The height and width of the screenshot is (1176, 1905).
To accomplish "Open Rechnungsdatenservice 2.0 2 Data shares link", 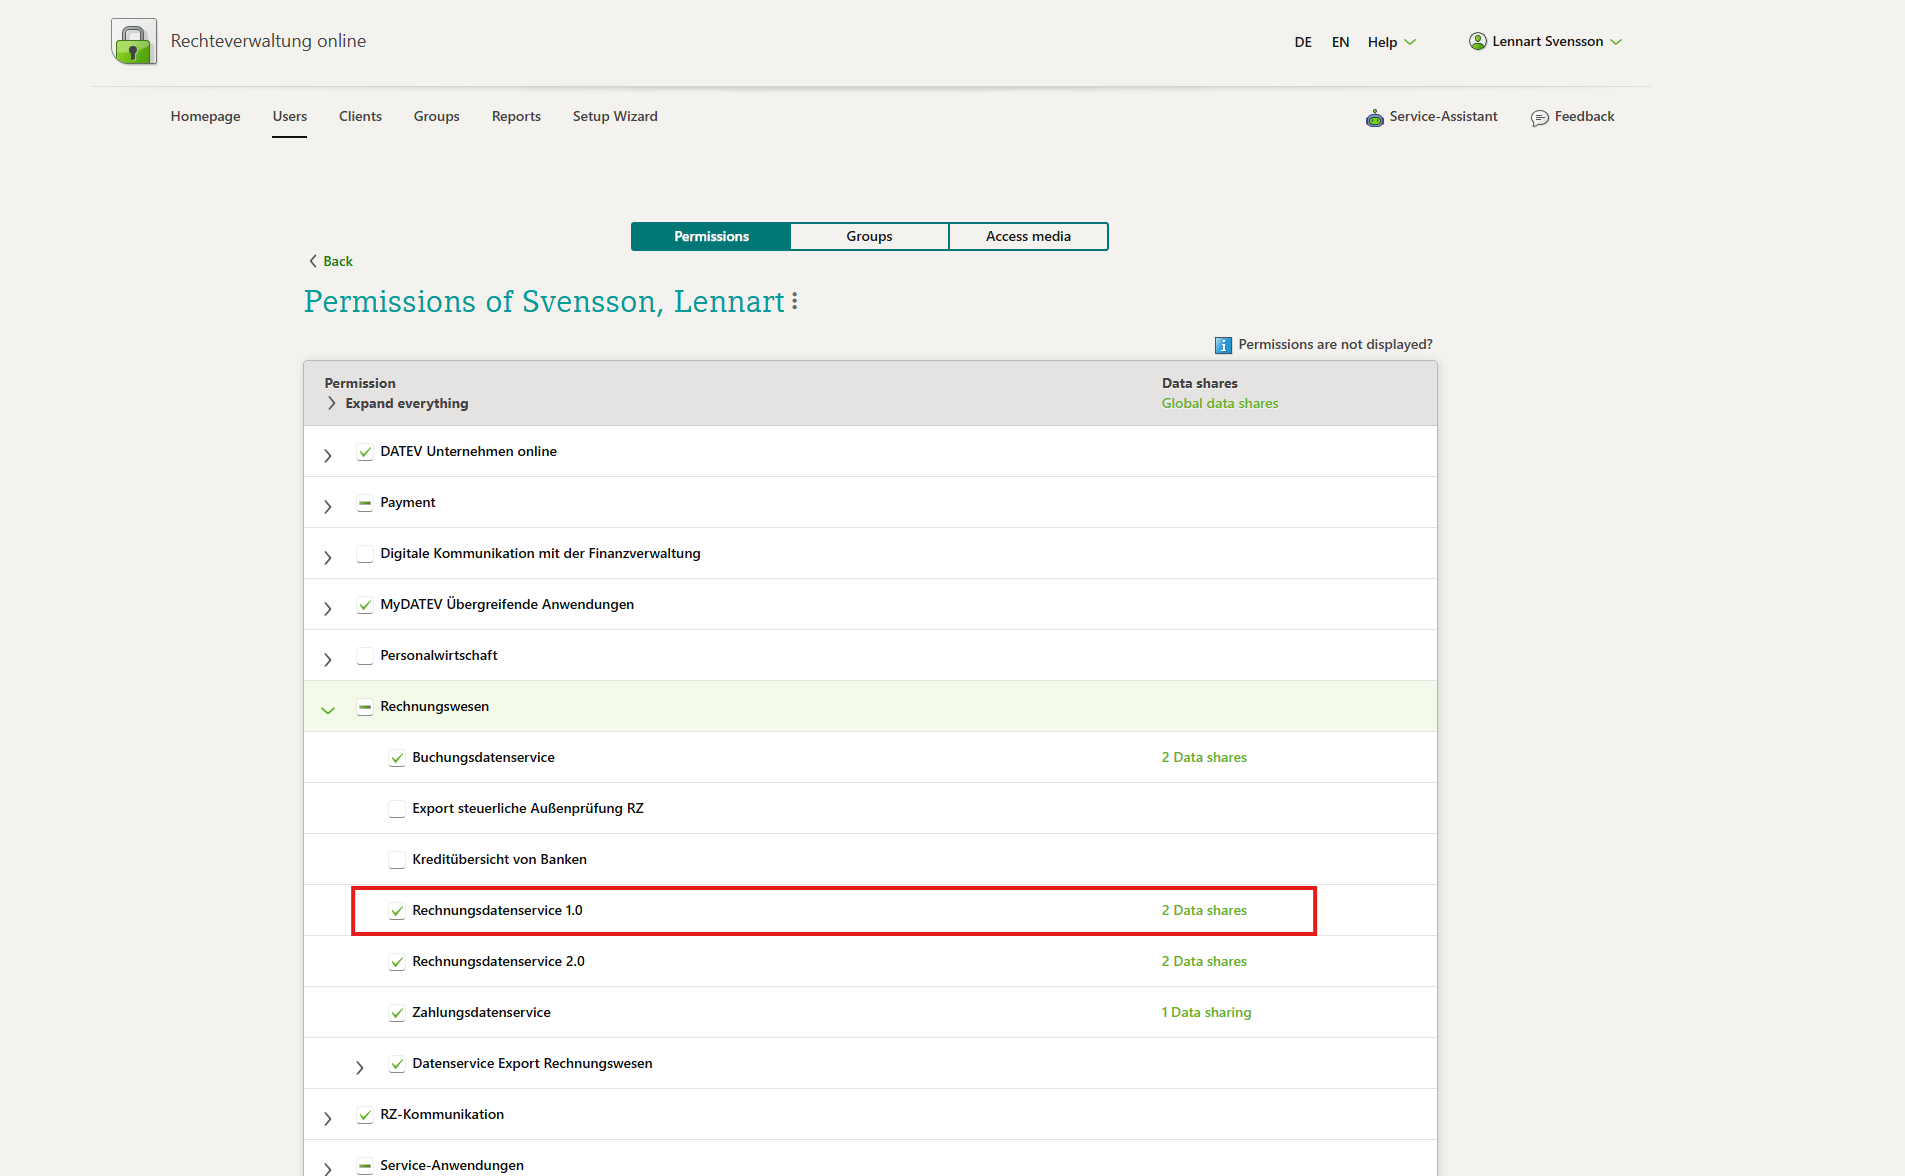I will [1204, 961].
